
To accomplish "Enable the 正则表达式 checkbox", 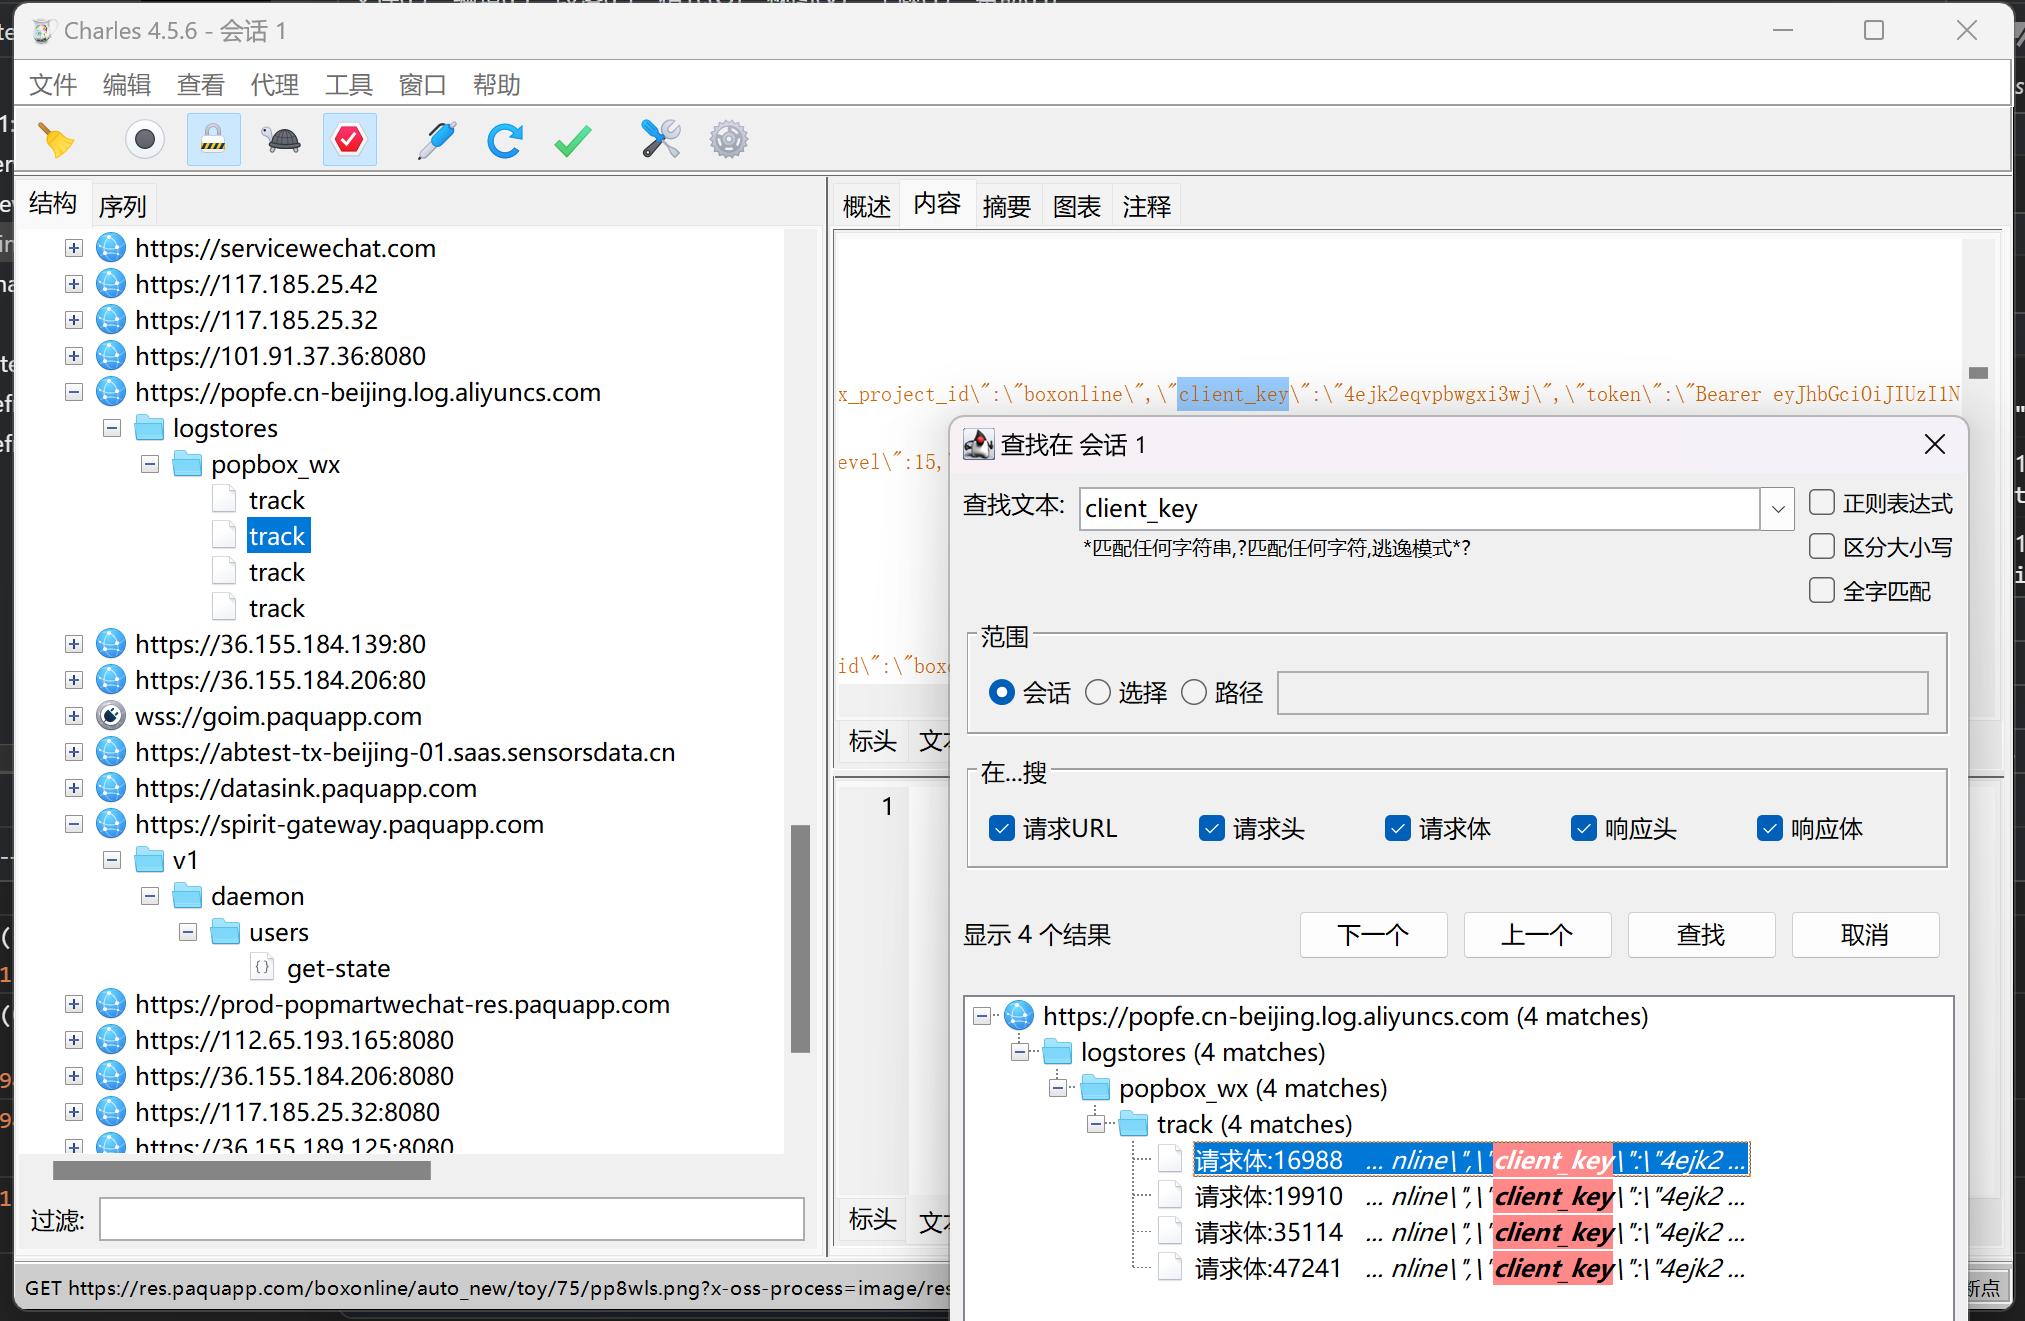I will pos(1822,502).
